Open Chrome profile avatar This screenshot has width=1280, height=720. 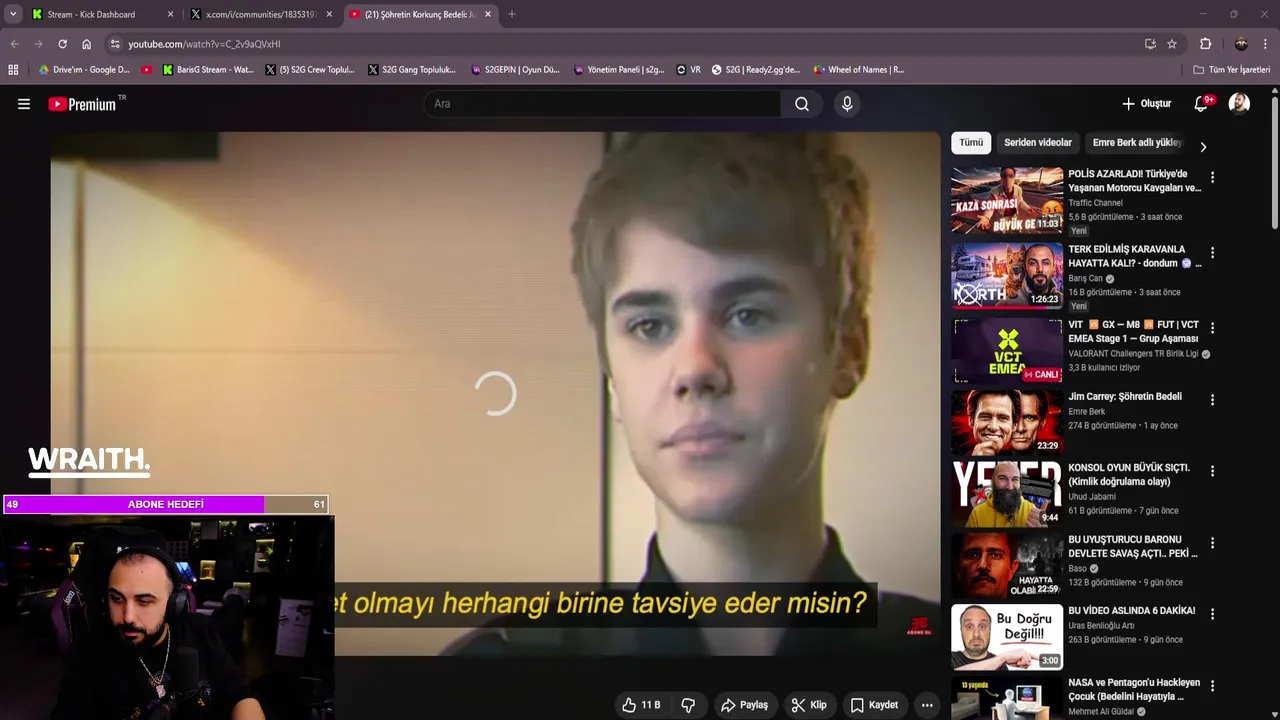(1241, 44)
